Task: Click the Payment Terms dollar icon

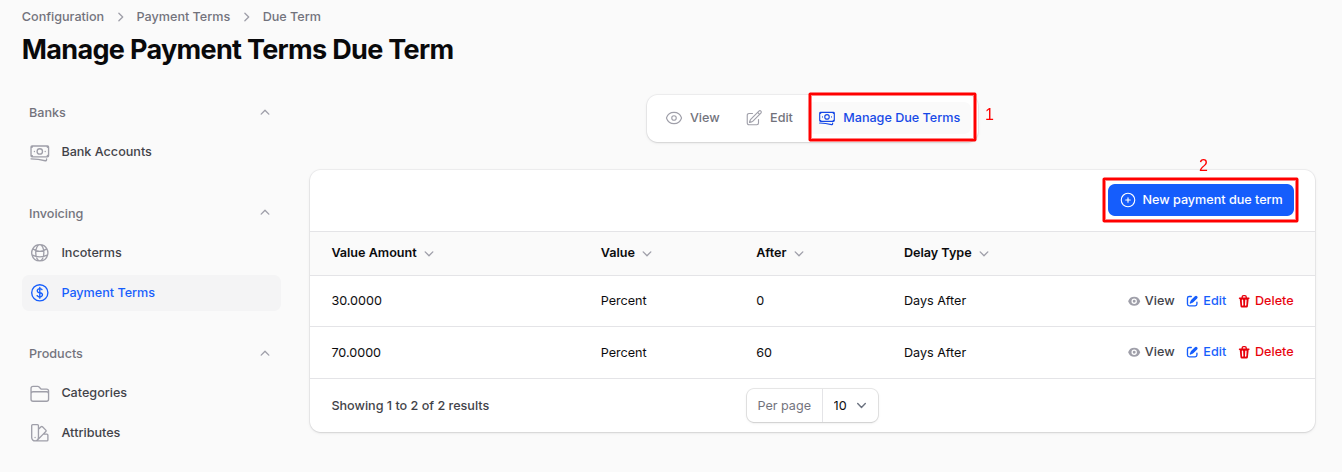Action: (x=40, y=293)
